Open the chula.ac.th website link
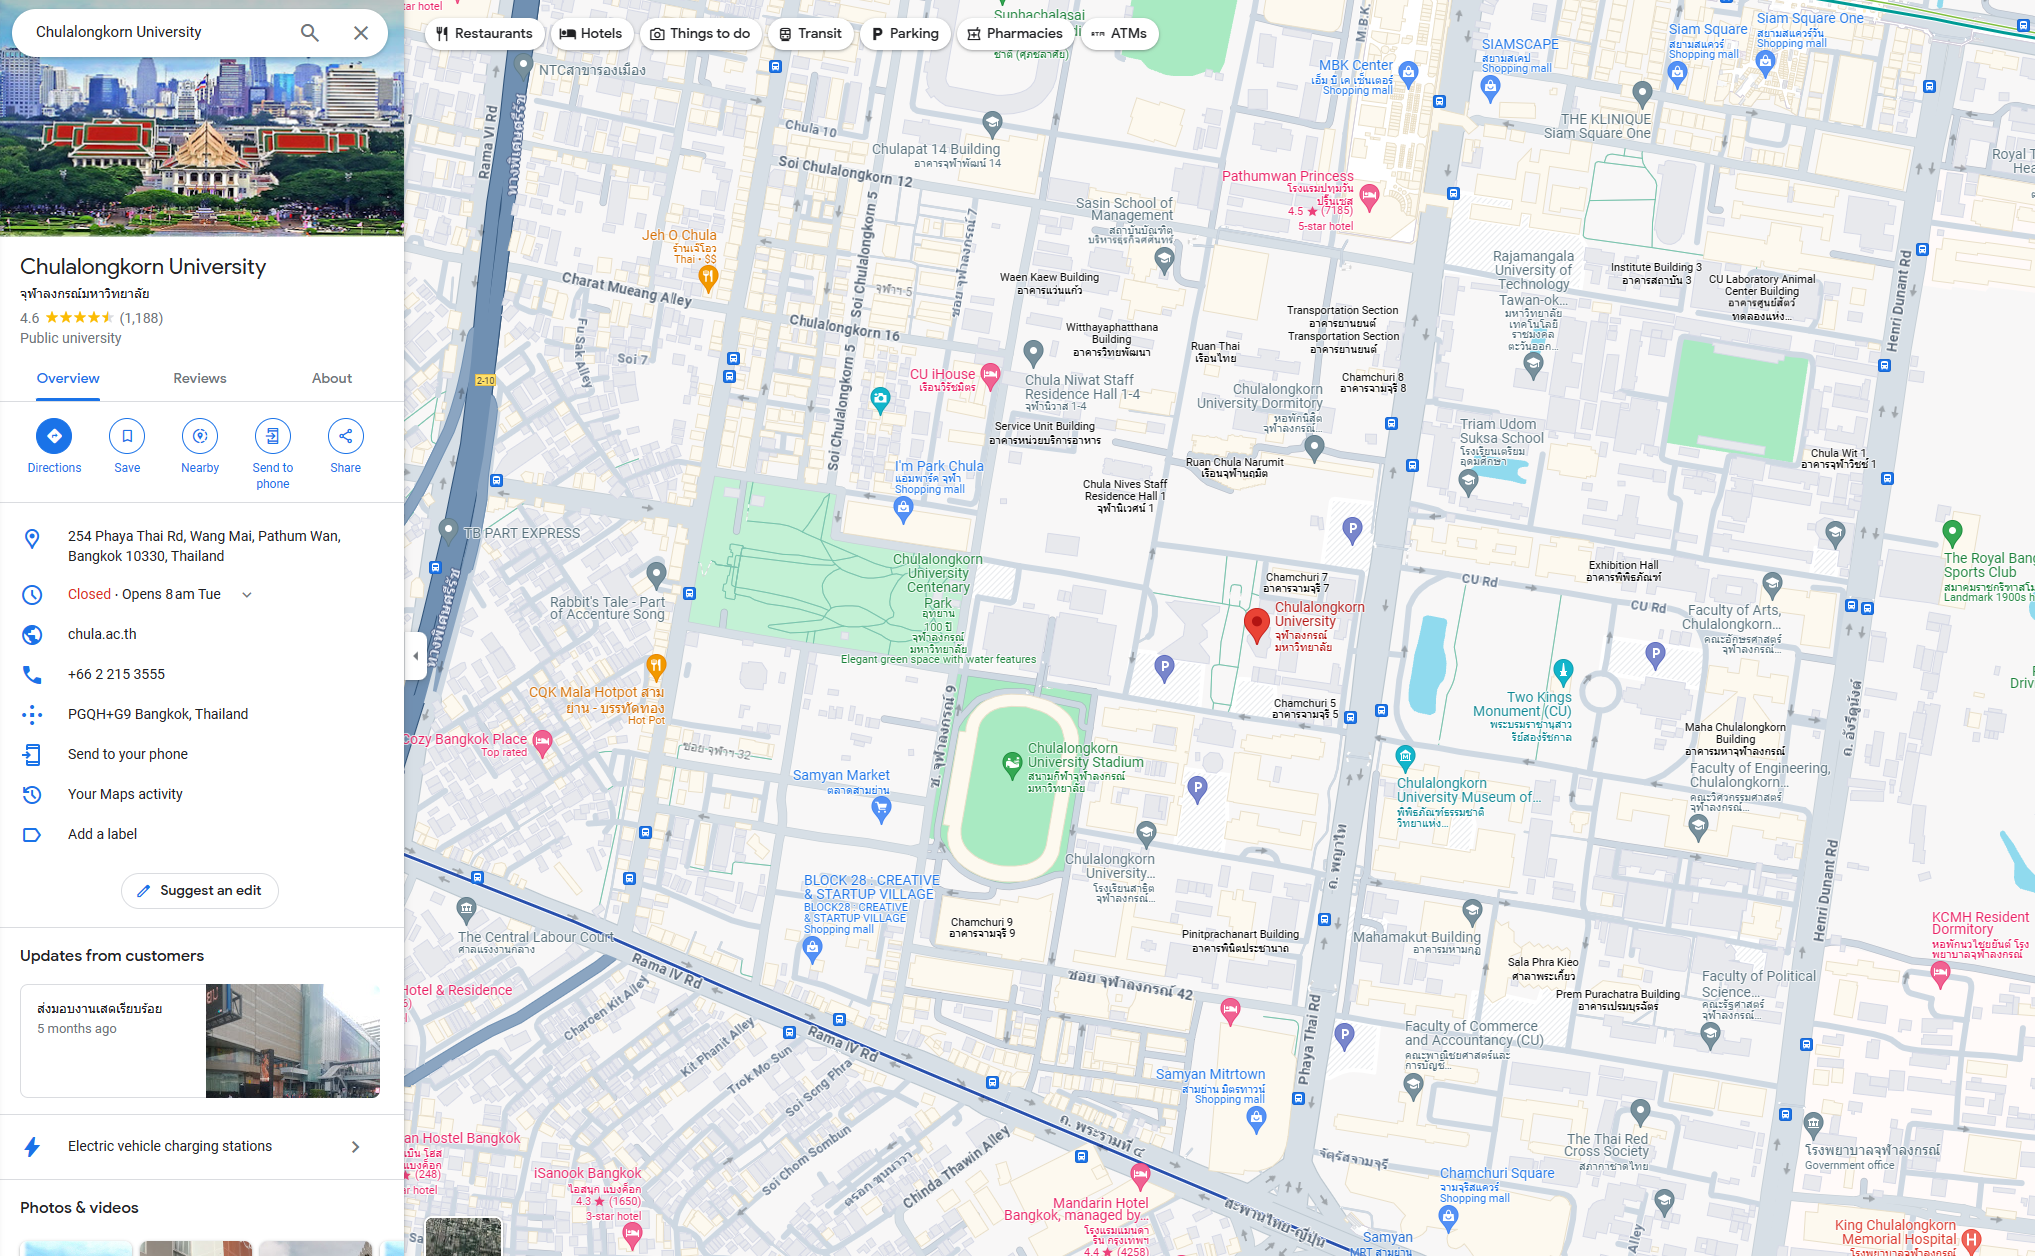2035x1256 pixels. click(102, 635)
